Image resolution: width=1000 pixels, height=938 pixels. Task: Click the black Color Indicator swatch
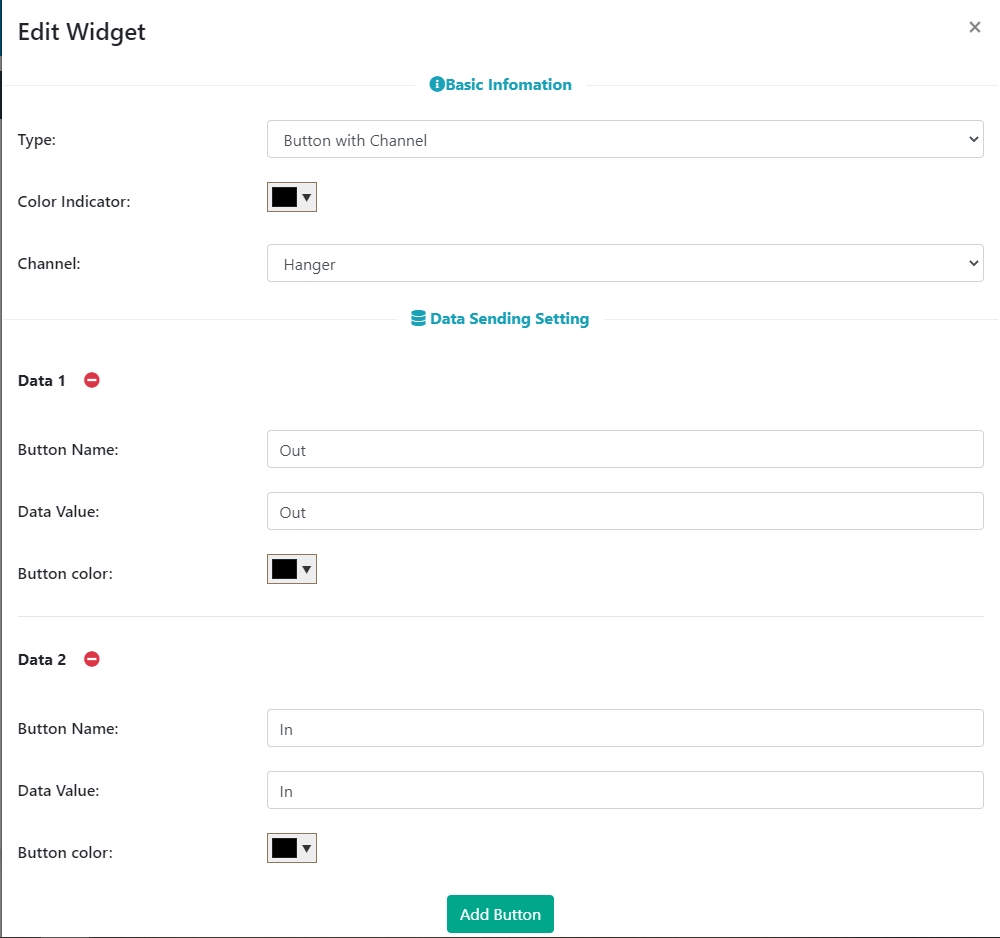pyautogui.click(x=284, y=198)
